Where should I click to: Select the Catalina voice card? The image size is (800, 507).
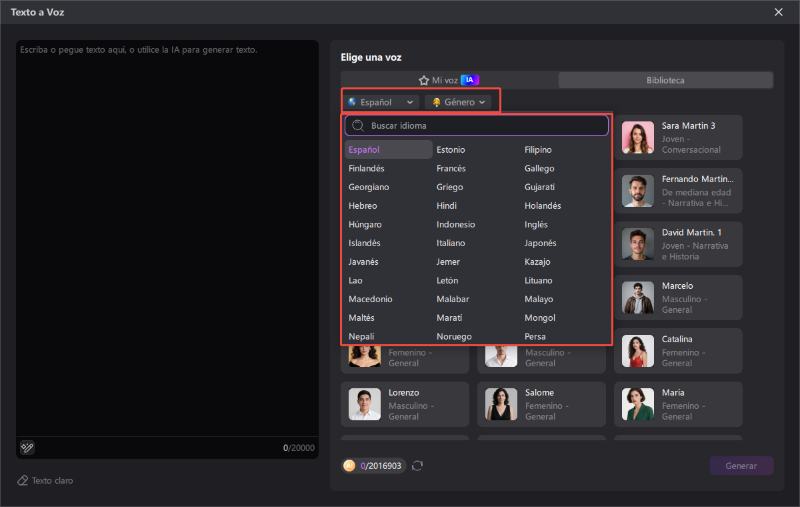point(678,351)
